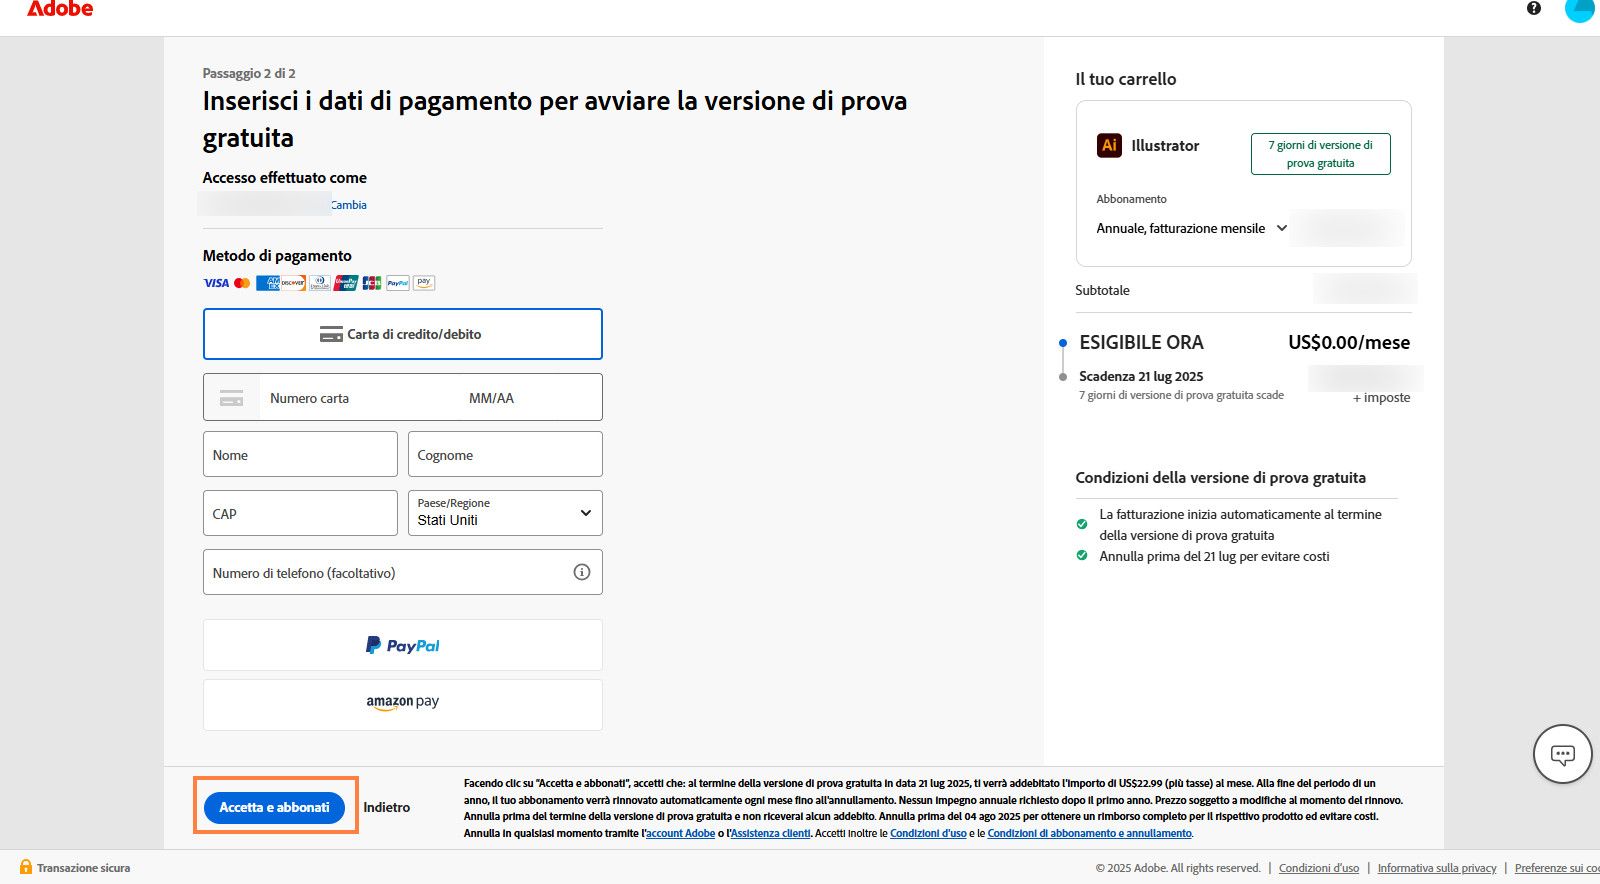Click the Condizioni della versione di prova gratuita heading
This screenshot has width=1600, height=884.
tap(1220, 477)
